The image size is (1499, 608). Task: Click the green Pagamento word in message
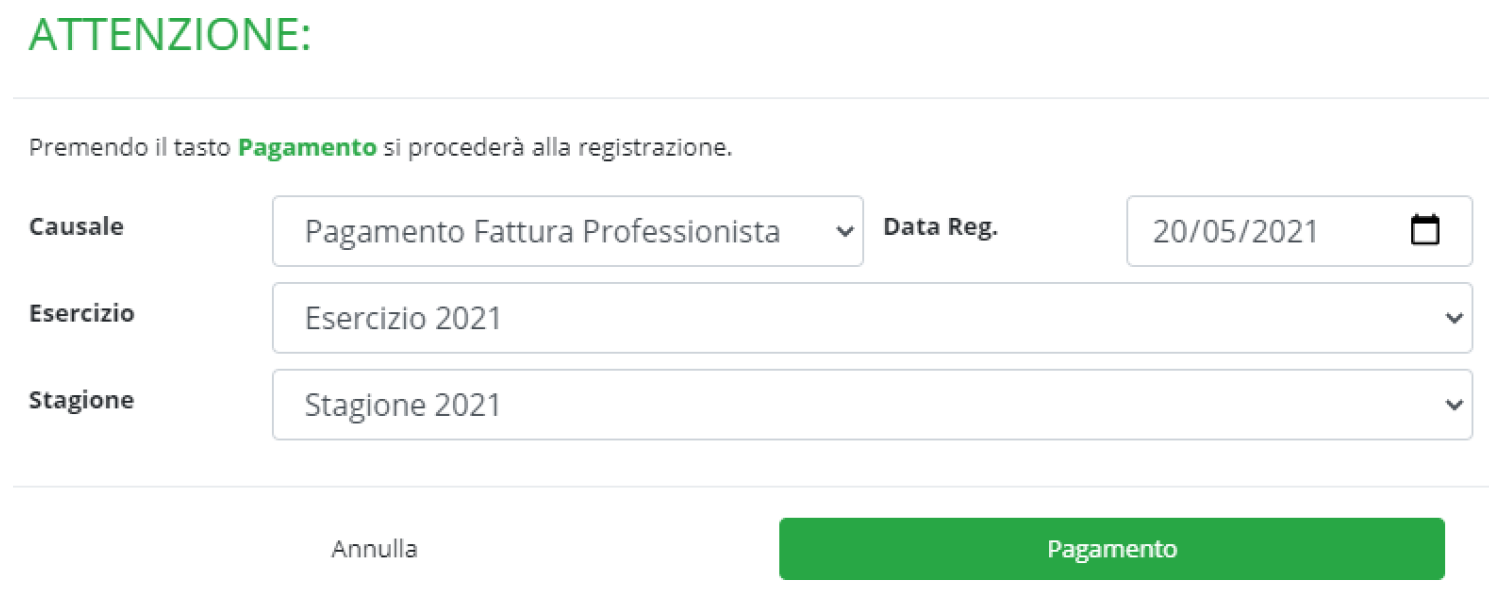click(307, 149)
